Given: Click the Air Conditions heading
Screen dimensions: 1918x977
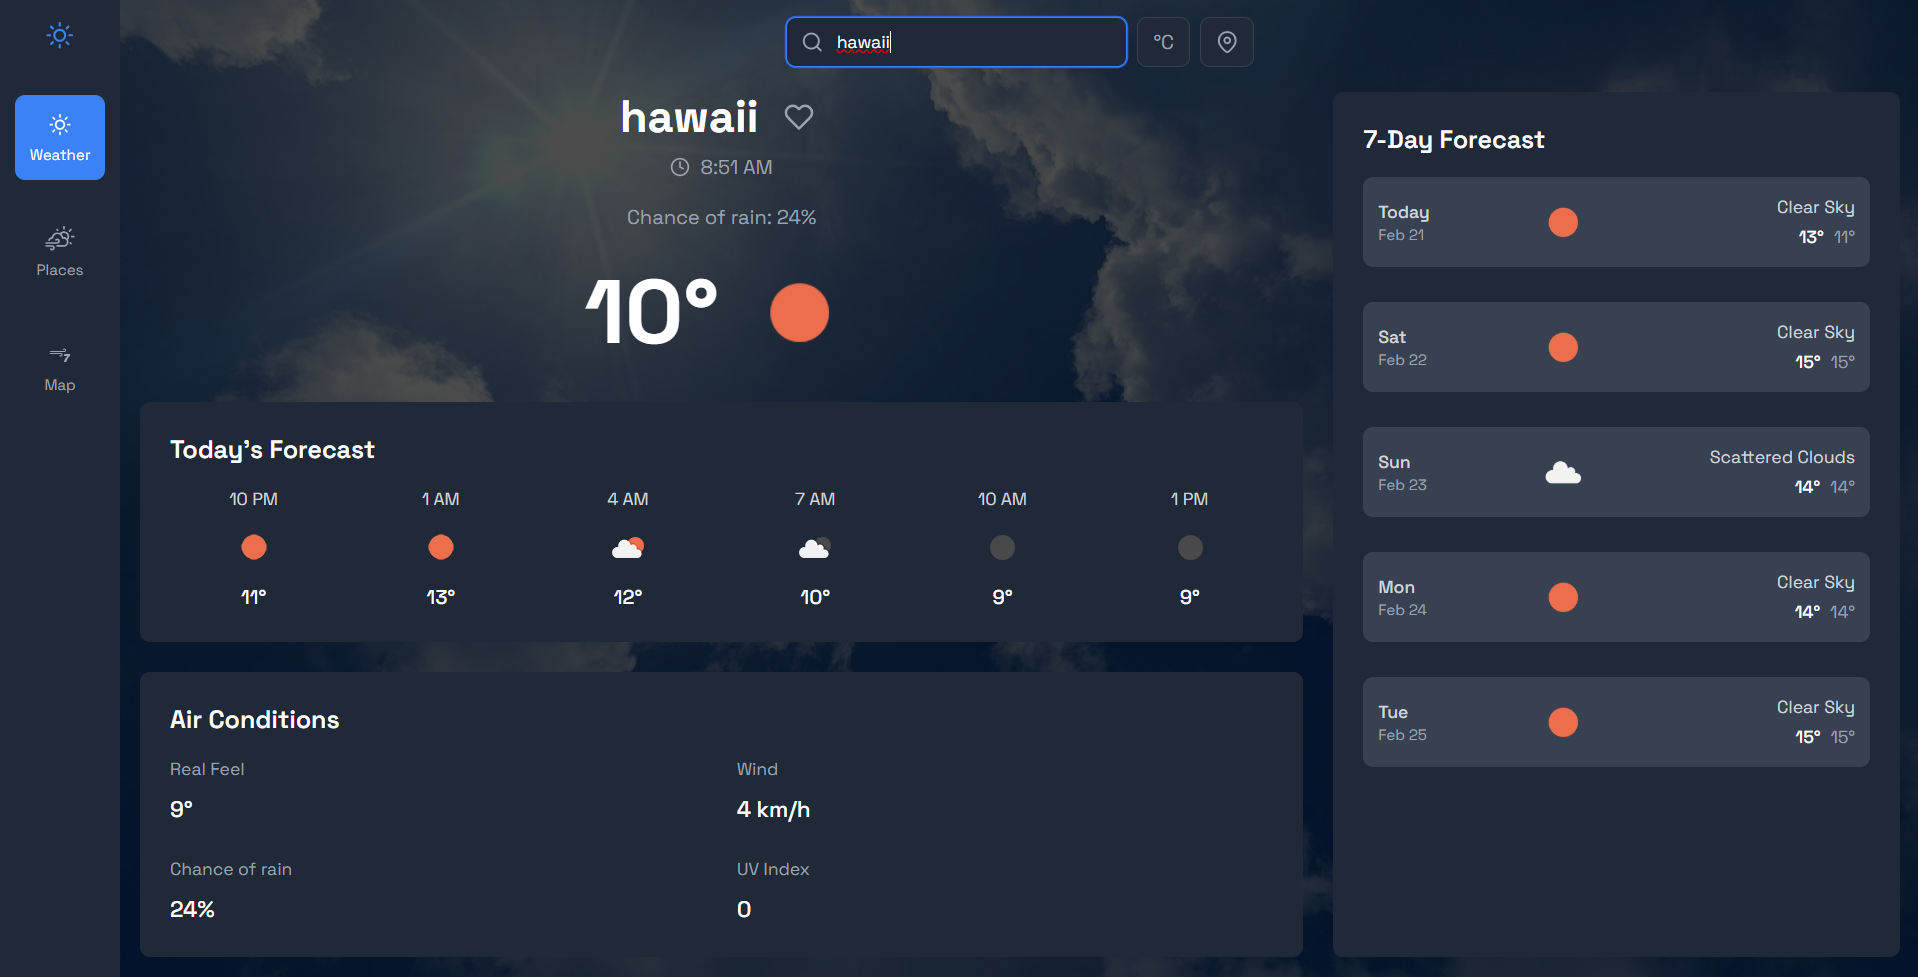Looking at the screenshot, I should click(255, 720).
